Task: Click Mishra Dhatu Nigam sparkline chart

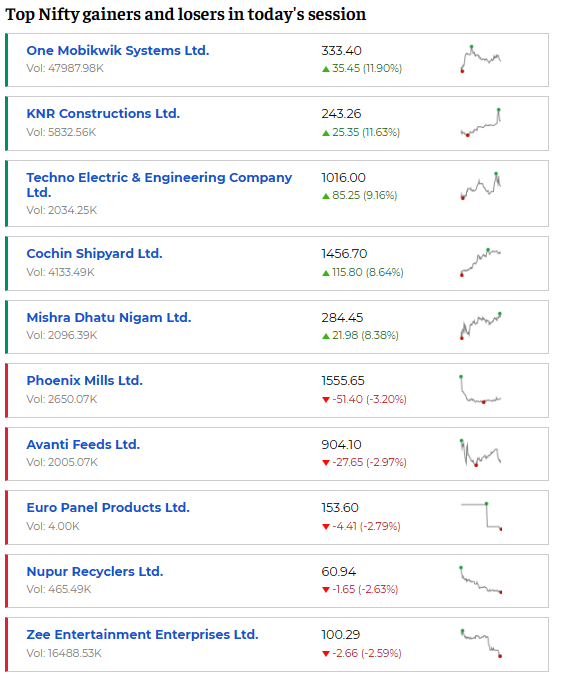Action: [481, 326]
